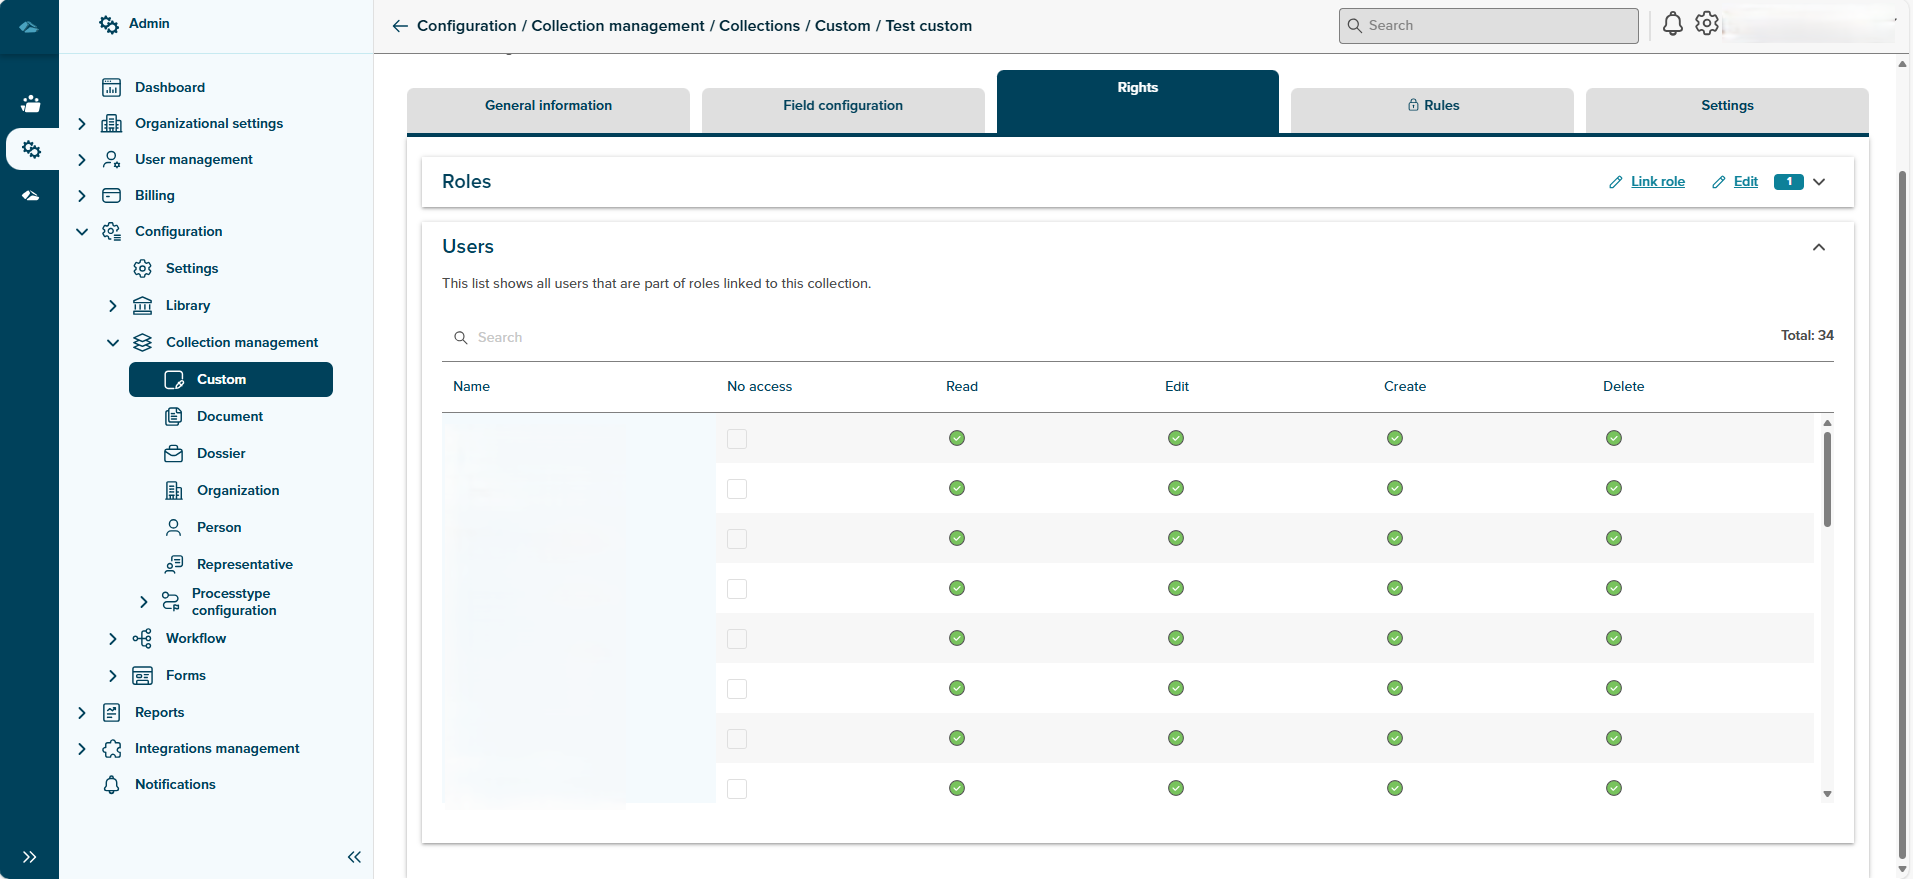Collapse the Users section chevron
Screen dimensions: 1913x879
[1819, 247]
